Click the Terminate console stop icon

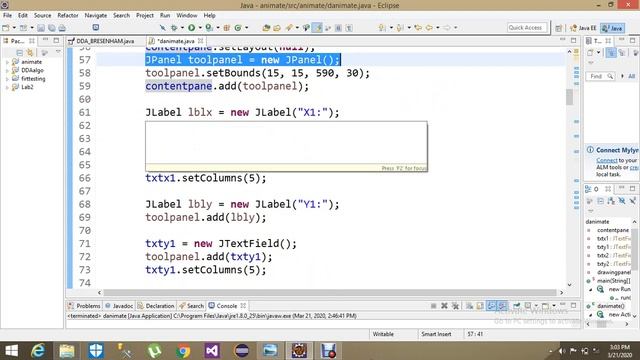433,306
